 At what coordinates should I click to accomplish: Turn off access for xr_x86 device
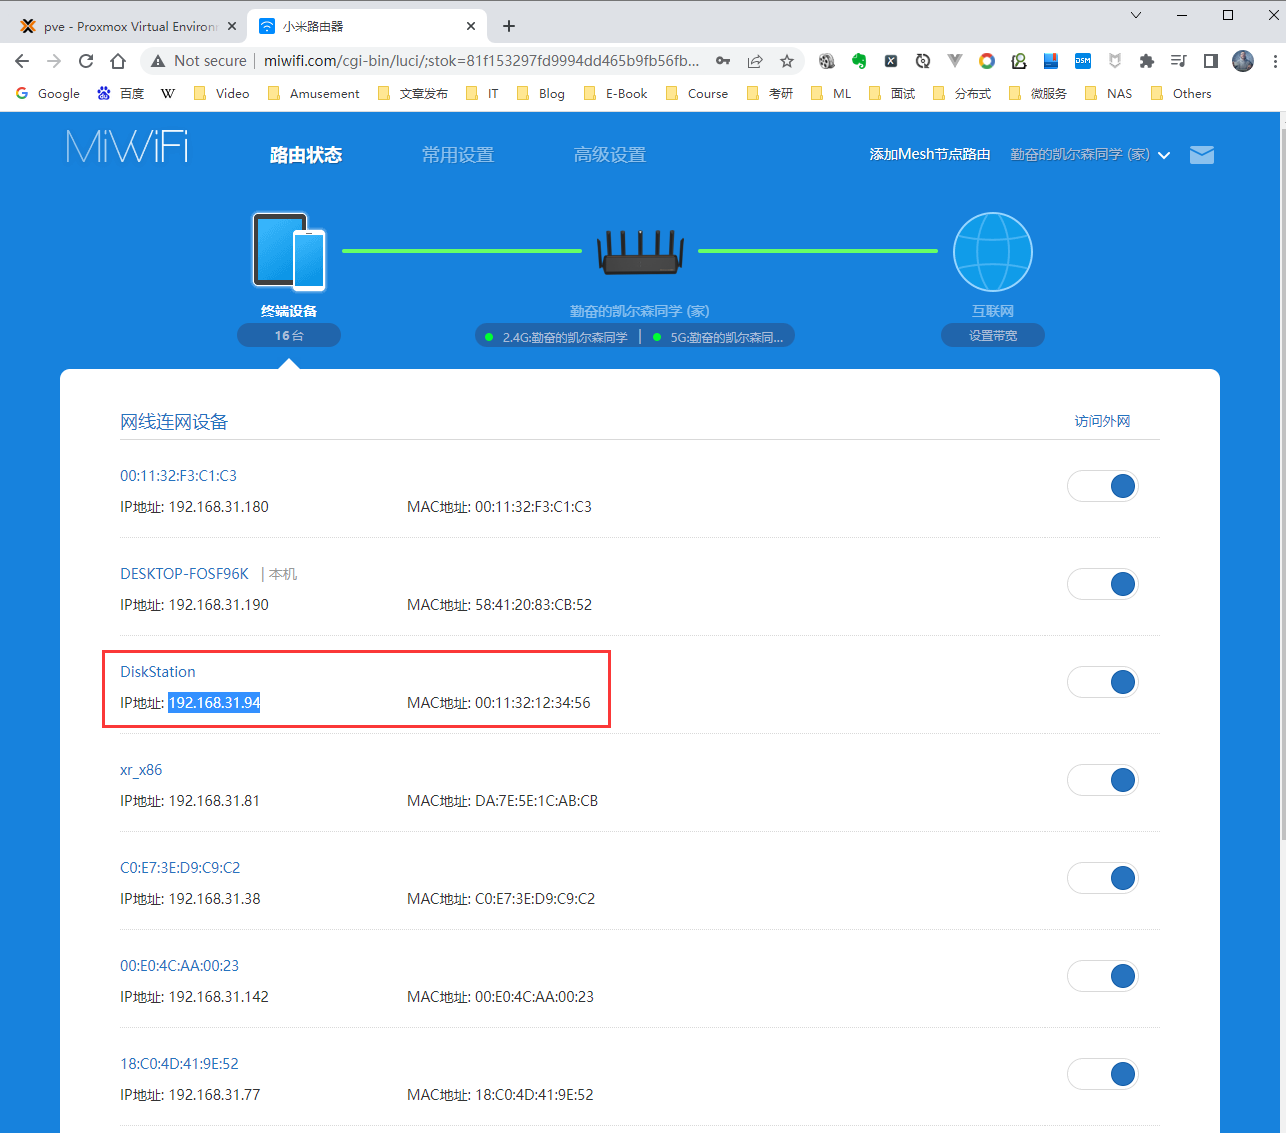click(1102, 780)
